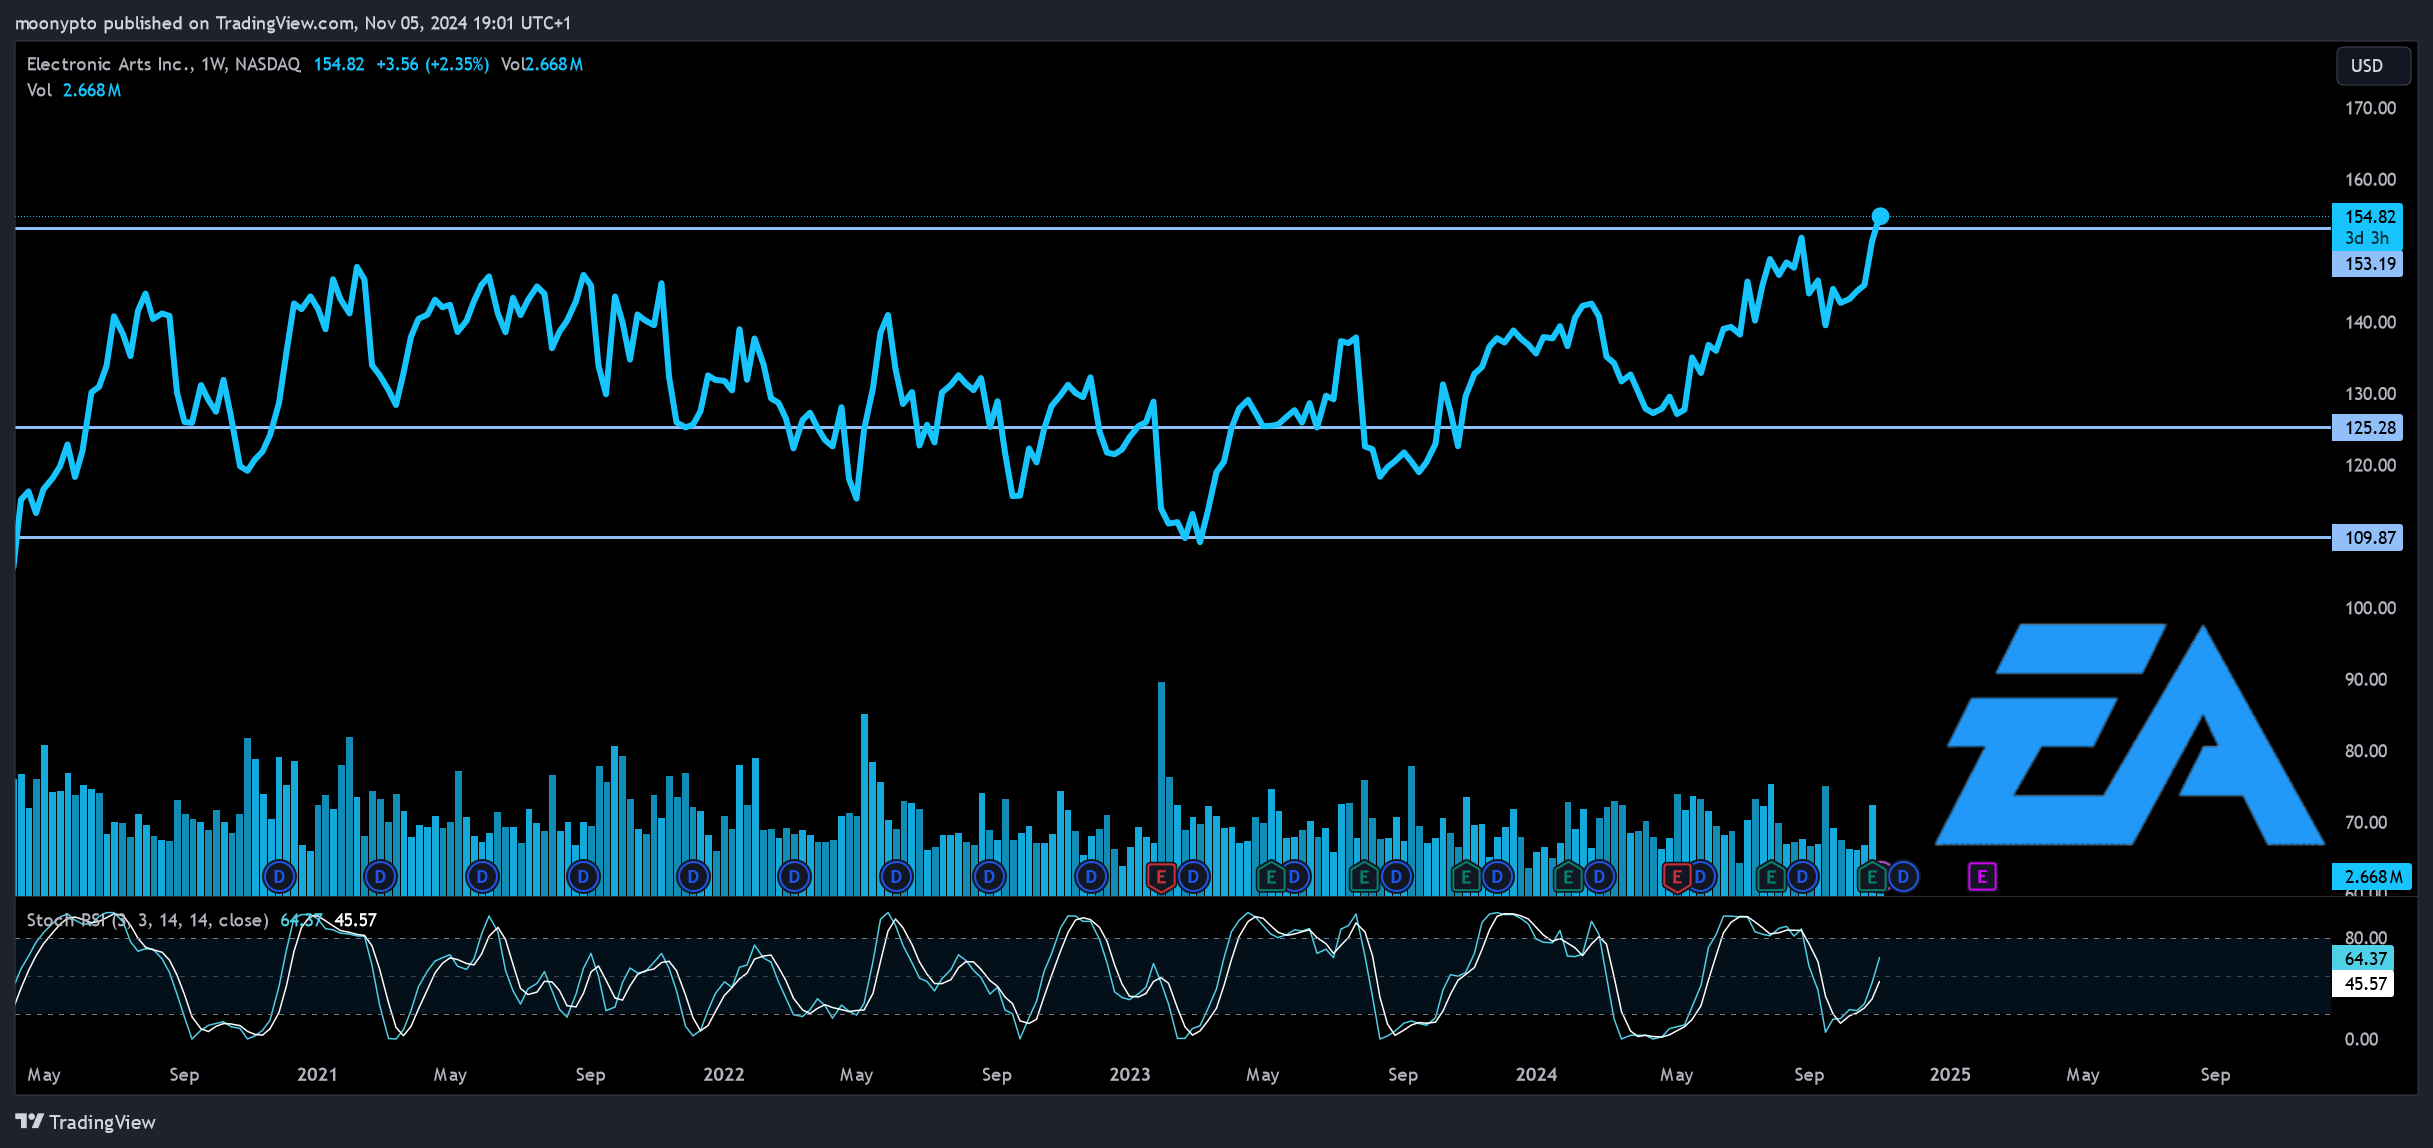Click the Stoch RSI indicator legend

[147, 920]
